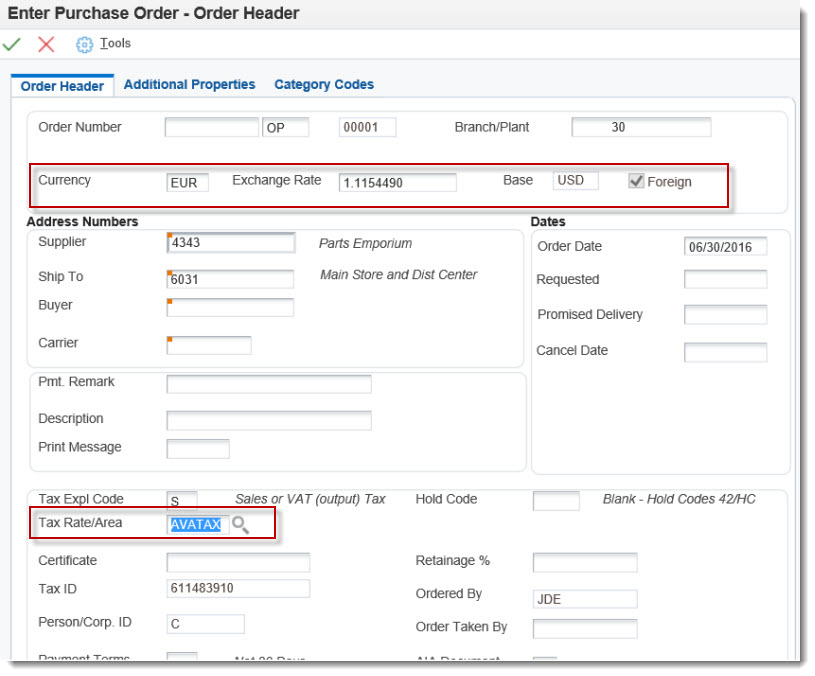Switch to the Order Header tab
The height and width of the screenshot is (676, 815).
click(62, 86)
